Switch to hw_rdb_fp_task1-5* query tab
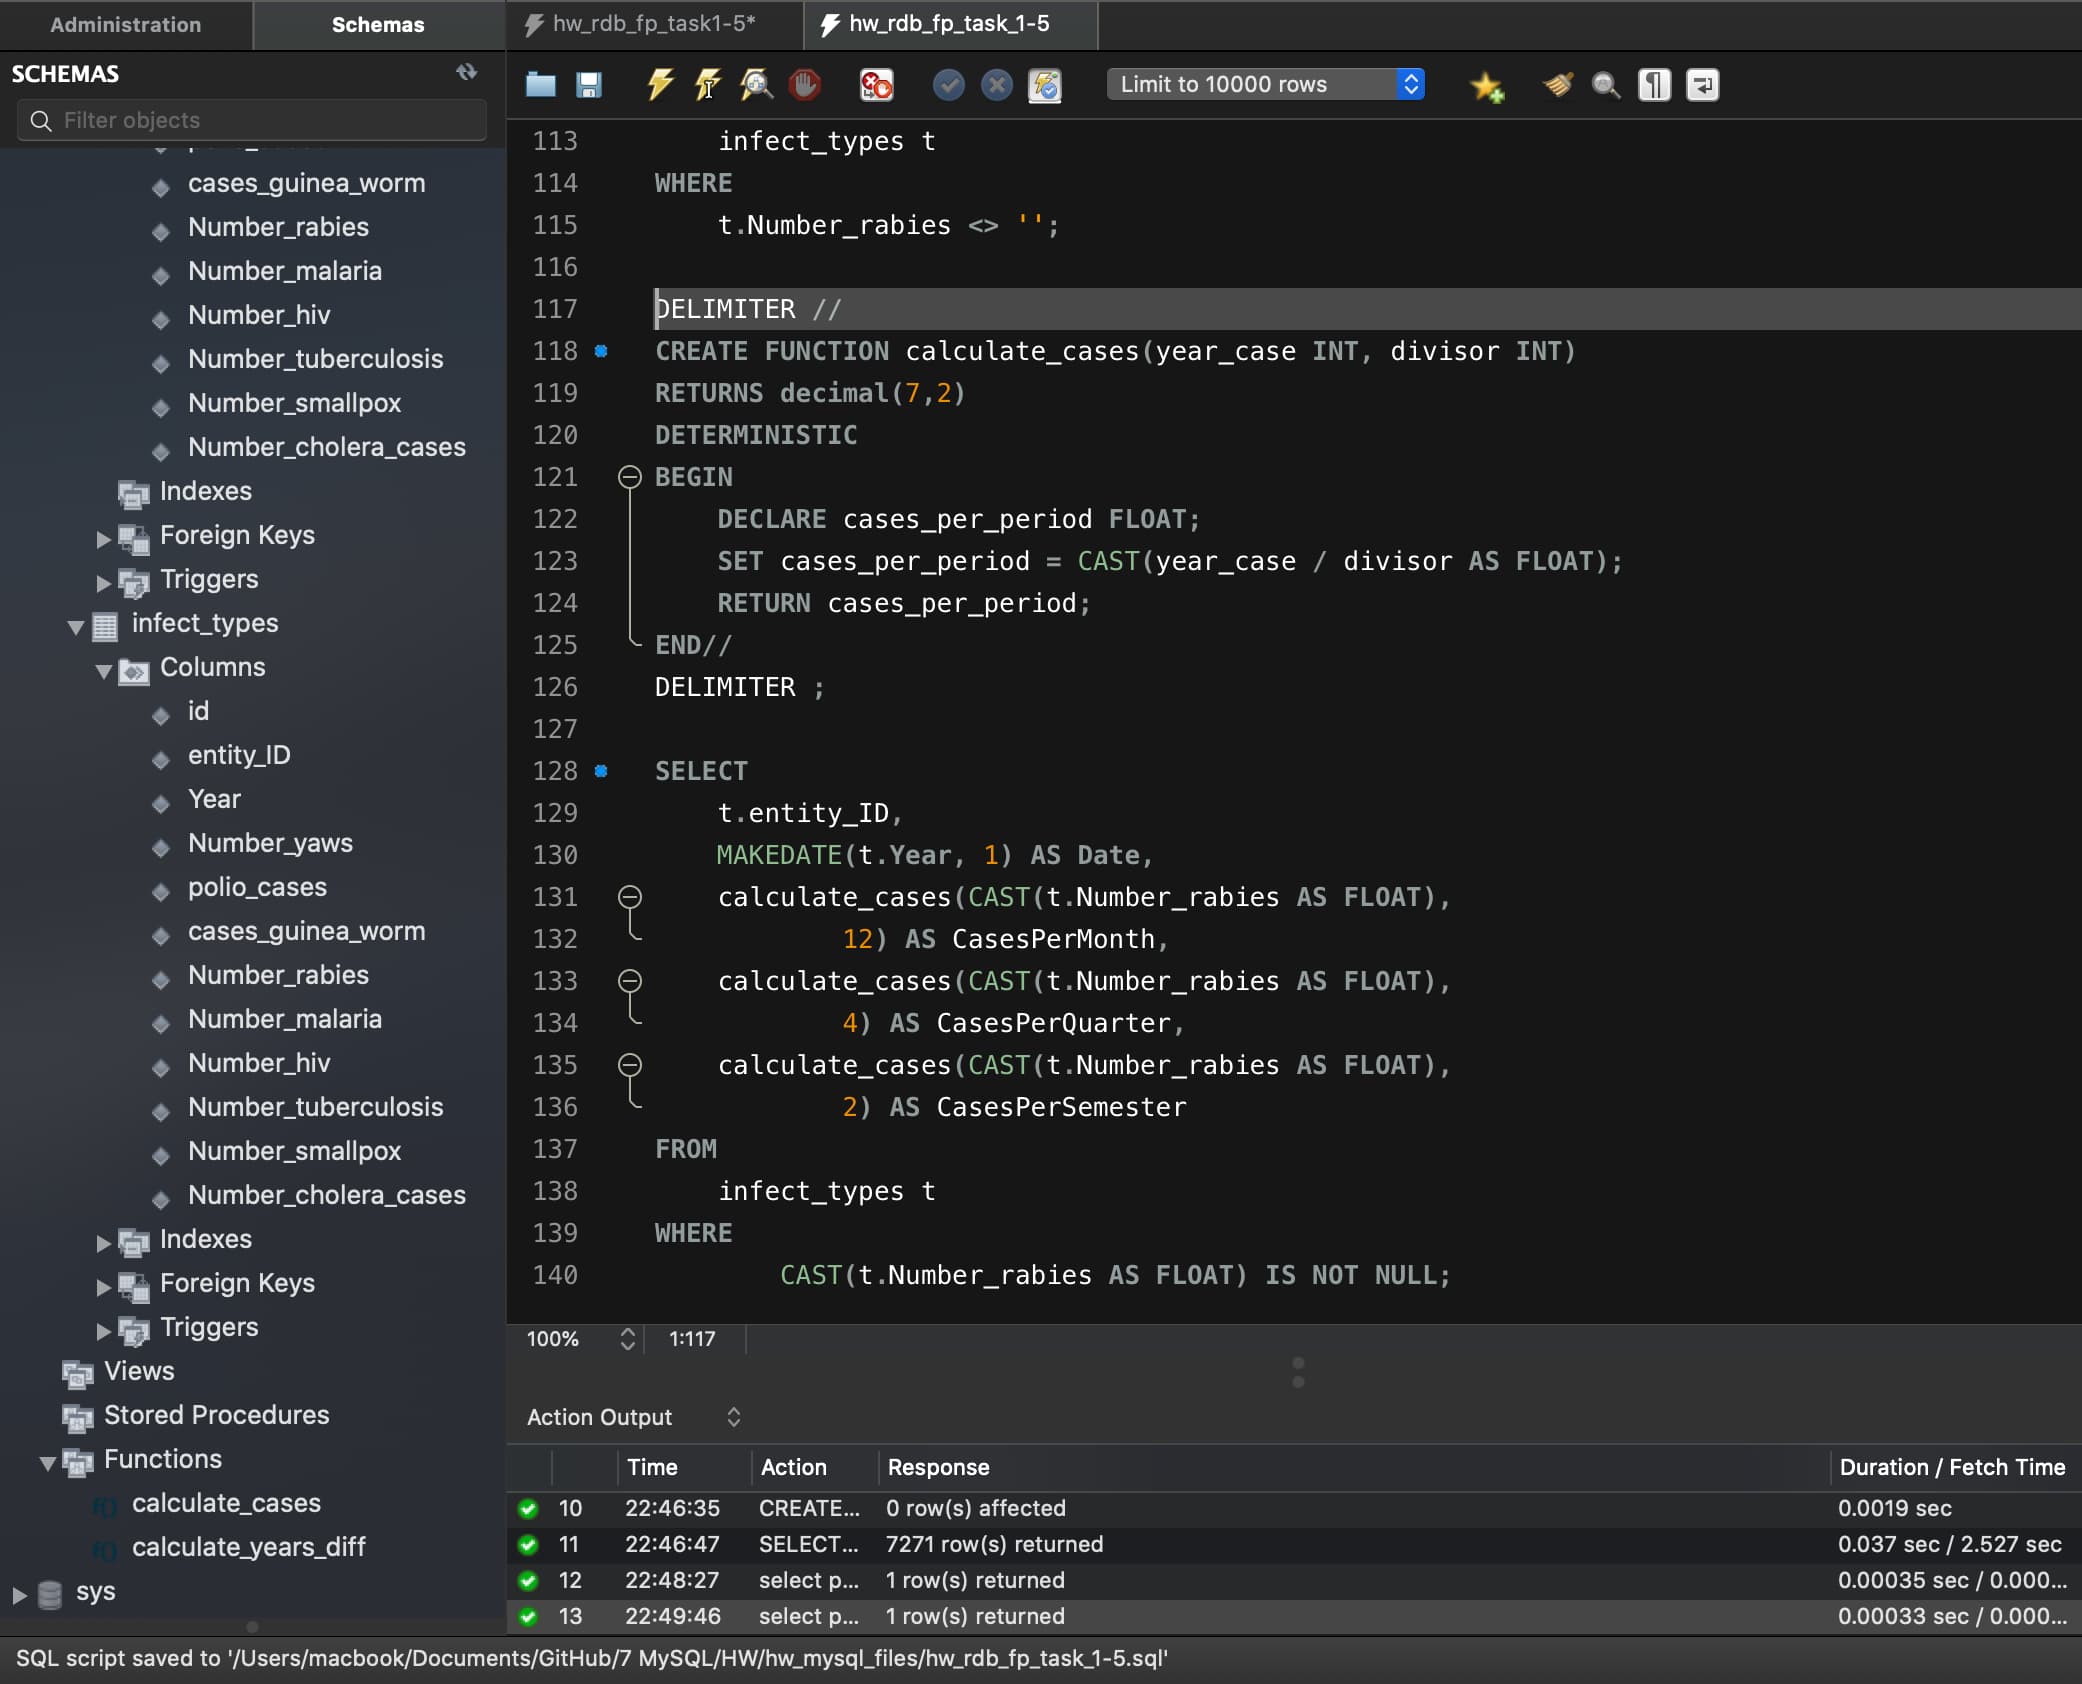 (x=653, y=24)
